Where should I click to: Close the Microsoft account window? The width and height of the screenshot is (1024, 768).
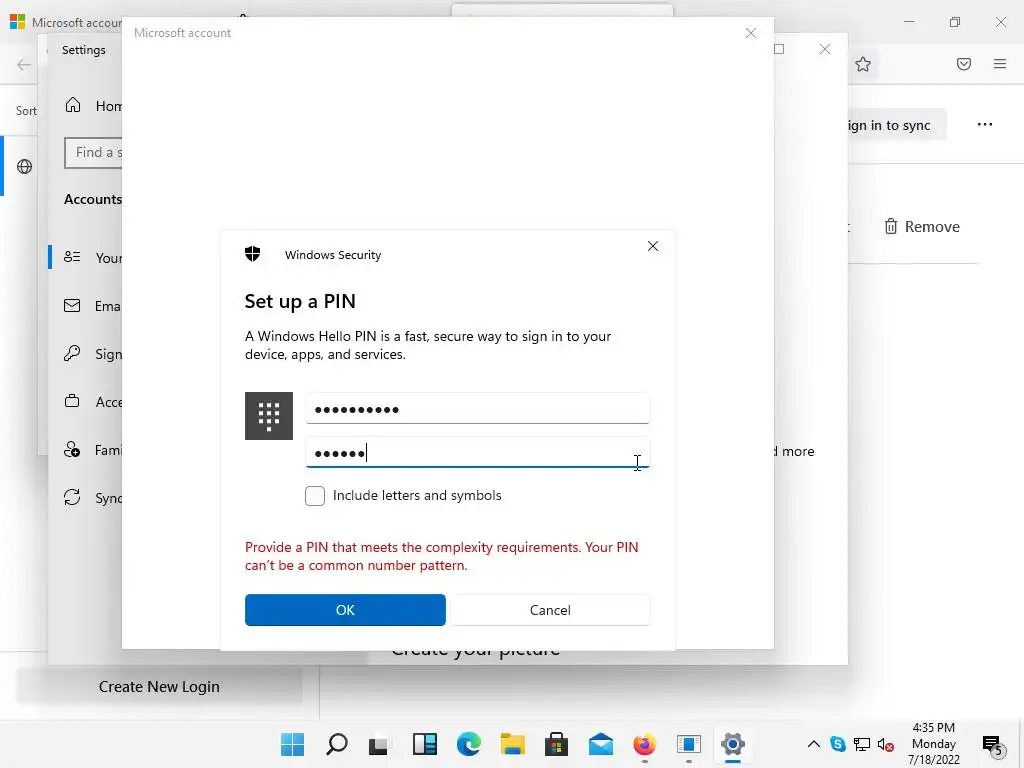[750, 33]
